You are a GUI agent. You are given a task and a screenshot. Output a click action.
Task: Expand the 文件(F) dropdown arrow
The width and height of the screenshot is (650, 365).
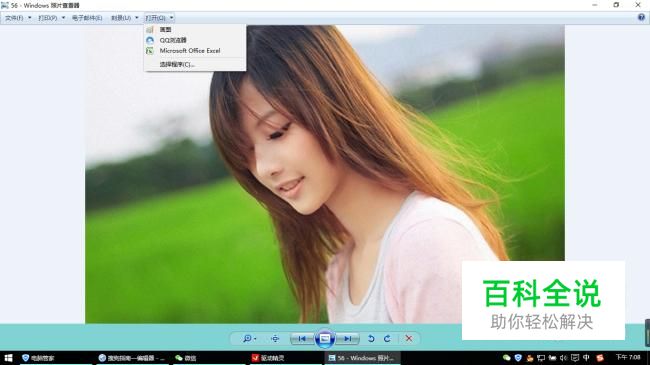(29, 18)
